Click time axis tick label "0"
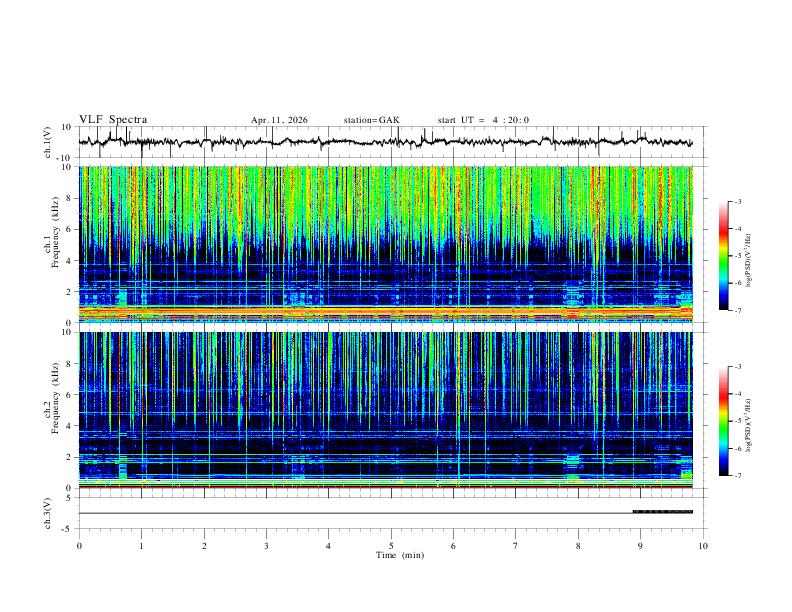 (79, 546)
